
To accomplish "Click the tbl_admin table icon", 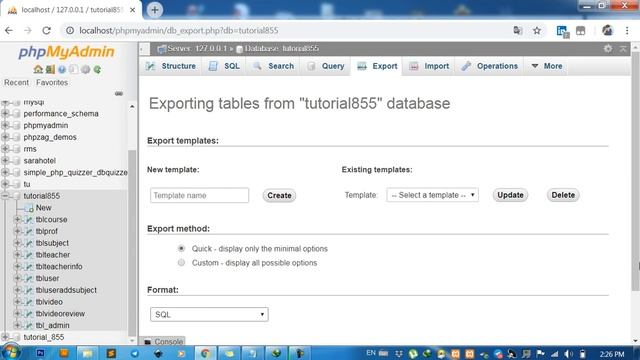I will (x=29, y=326).
